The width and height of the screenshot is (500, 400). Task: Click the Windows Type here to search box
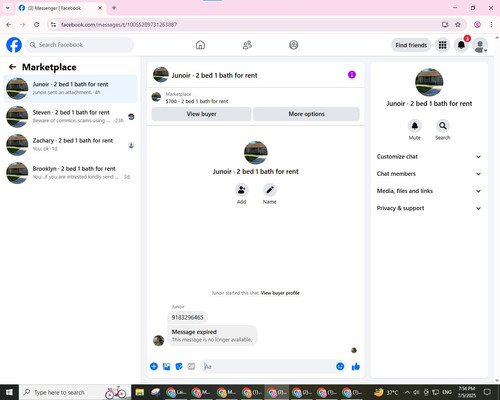coord(75,392)
